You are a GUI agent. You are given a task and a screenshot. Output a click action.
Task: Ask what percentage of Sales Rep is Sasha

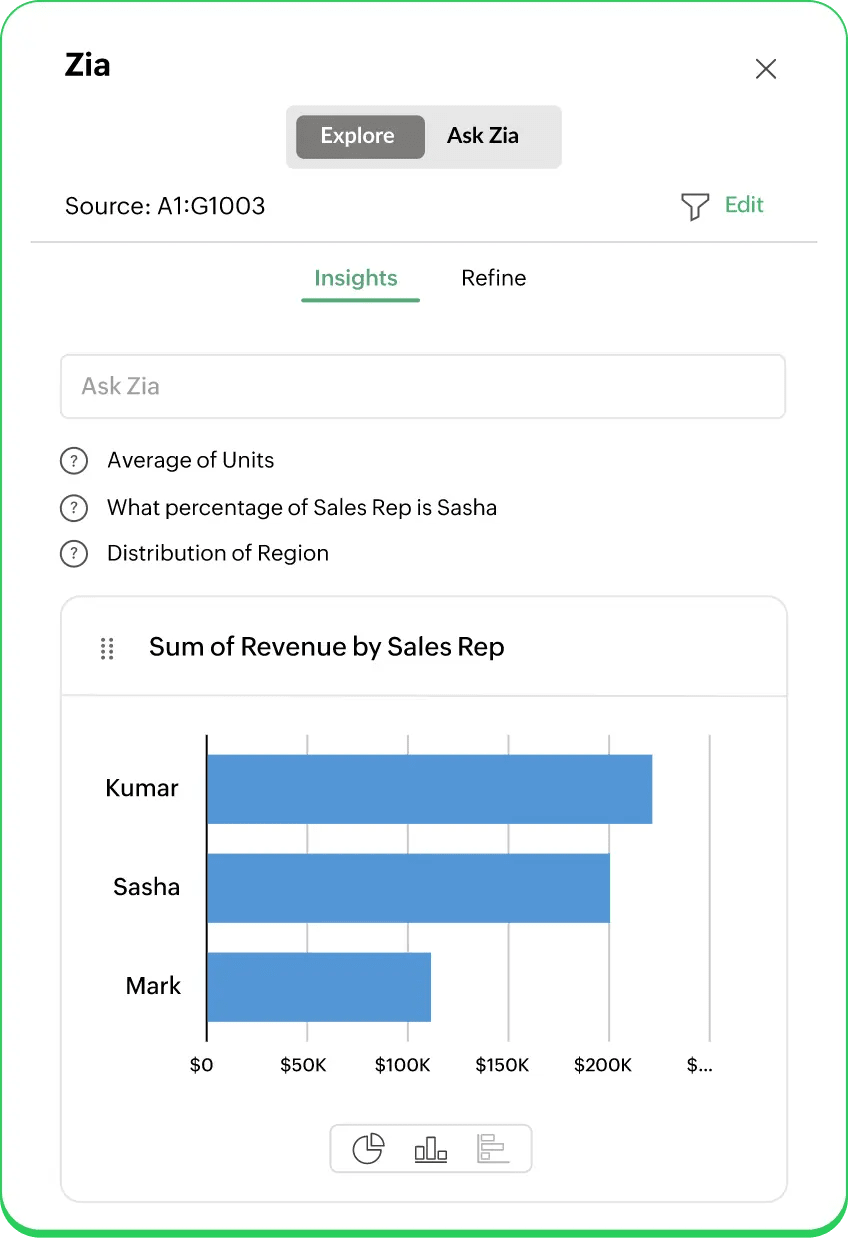pyautogui.click(x=302, y=508)
